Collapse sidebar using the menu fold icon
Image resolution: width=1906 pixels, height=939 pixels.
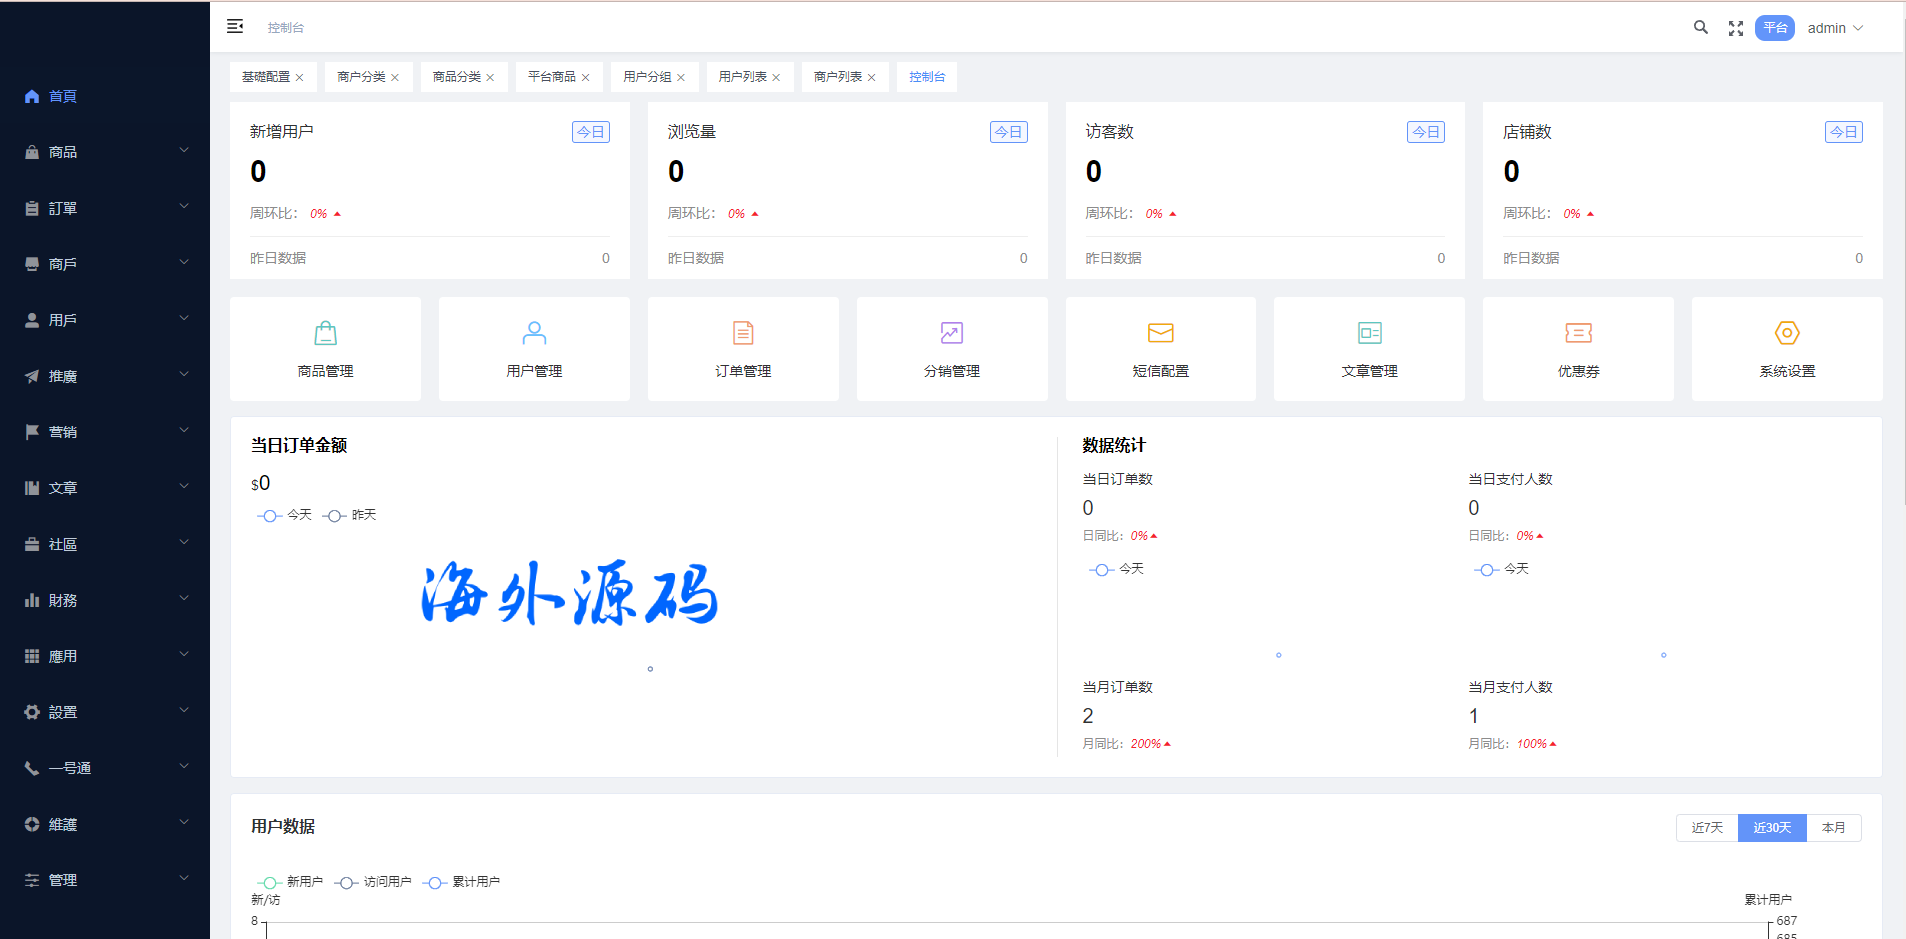[x=235, y=27]
